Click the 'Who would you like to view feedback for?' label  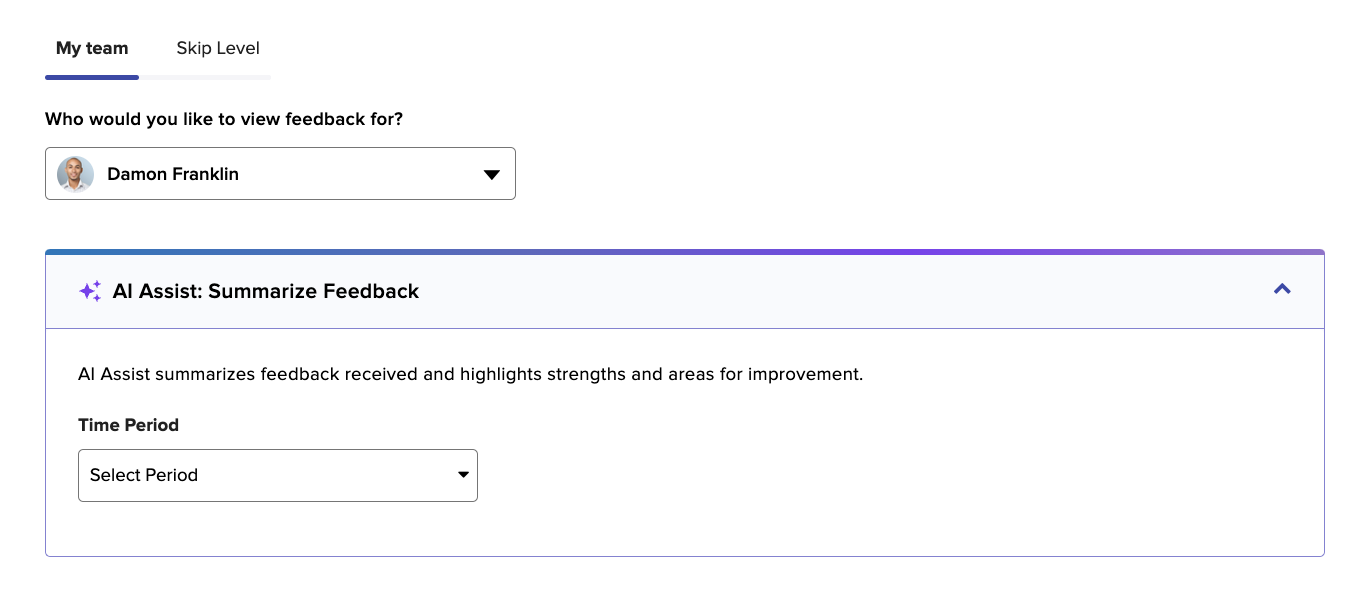pyautogui.click(x=224, y=119)
